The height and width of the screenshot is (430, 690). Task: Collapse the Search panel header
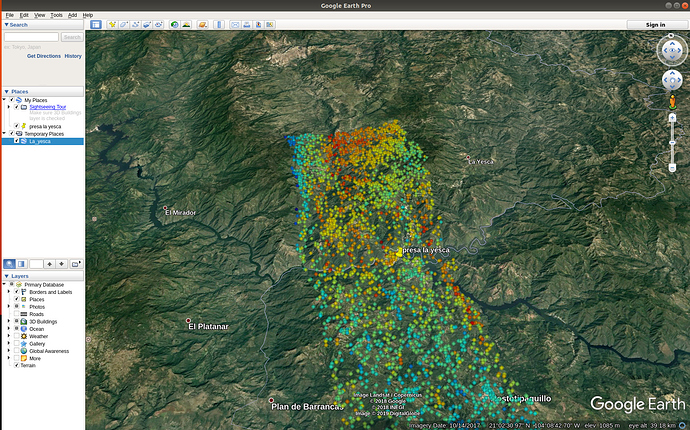coord(43,25)
